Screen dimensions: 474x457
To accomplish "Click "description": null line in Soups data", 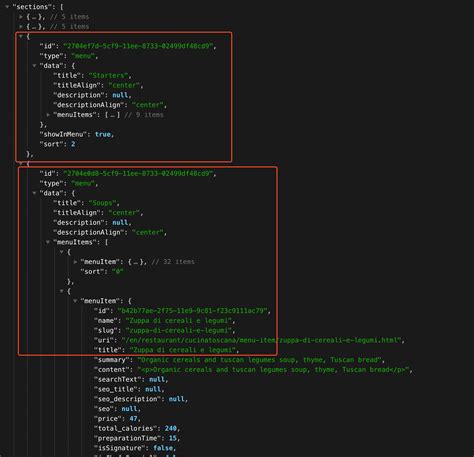I will tap(92, 222).
